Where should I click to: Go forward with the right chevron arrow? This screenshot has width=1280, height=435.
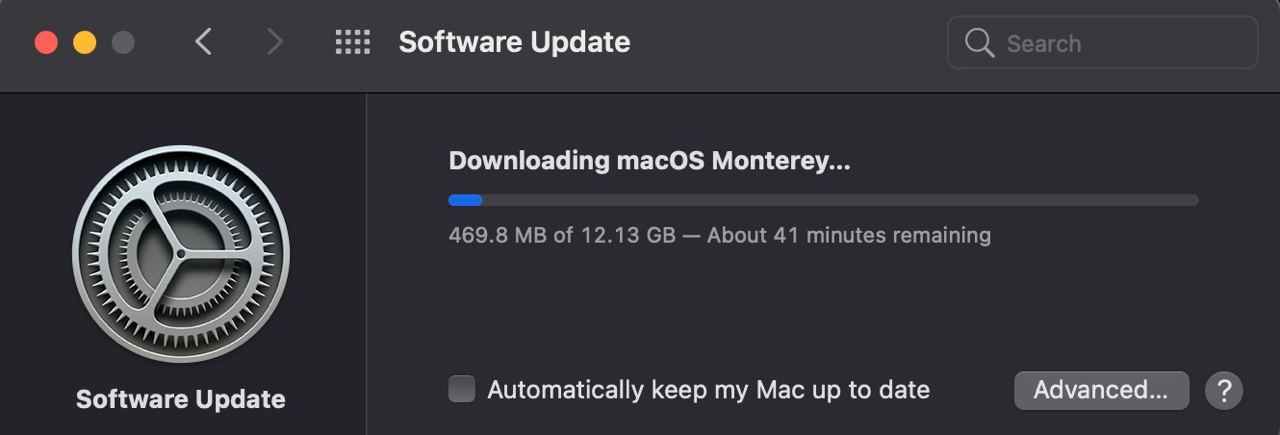(x=274, y=42)
